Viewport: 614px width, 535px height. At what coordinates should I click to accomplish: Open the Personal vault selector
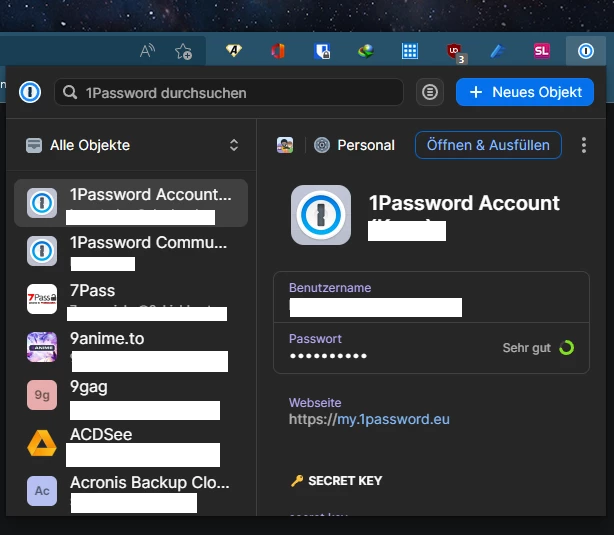[354, 145]
